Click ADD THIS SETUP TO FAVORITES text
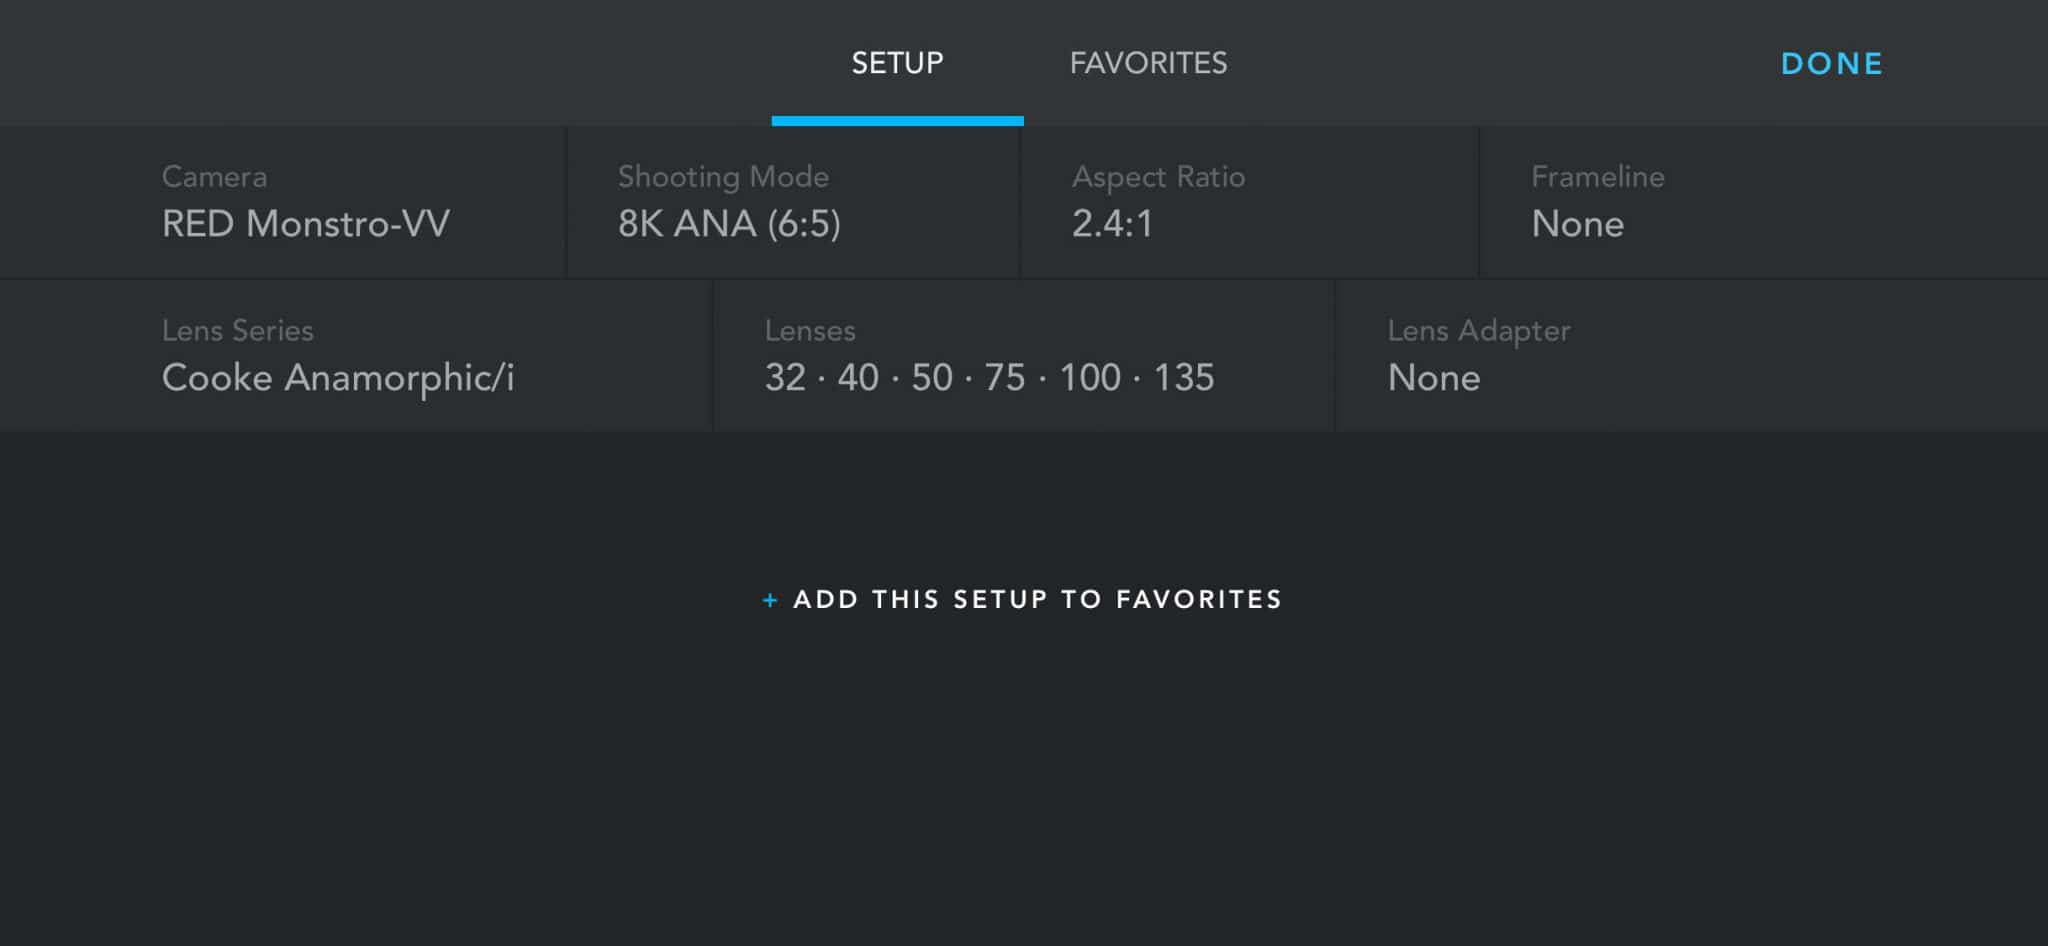This screenshot has width=2048, height=946. click(x=1037, y=600)
